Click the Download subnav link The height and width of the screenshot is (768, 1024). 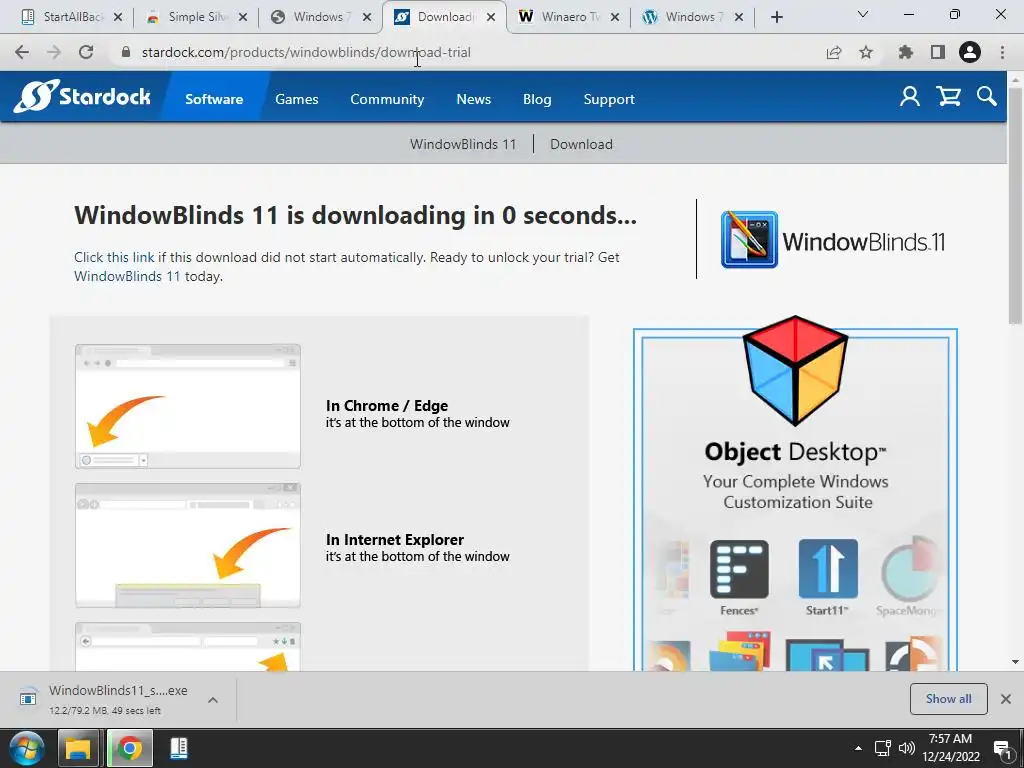[581, 144]
